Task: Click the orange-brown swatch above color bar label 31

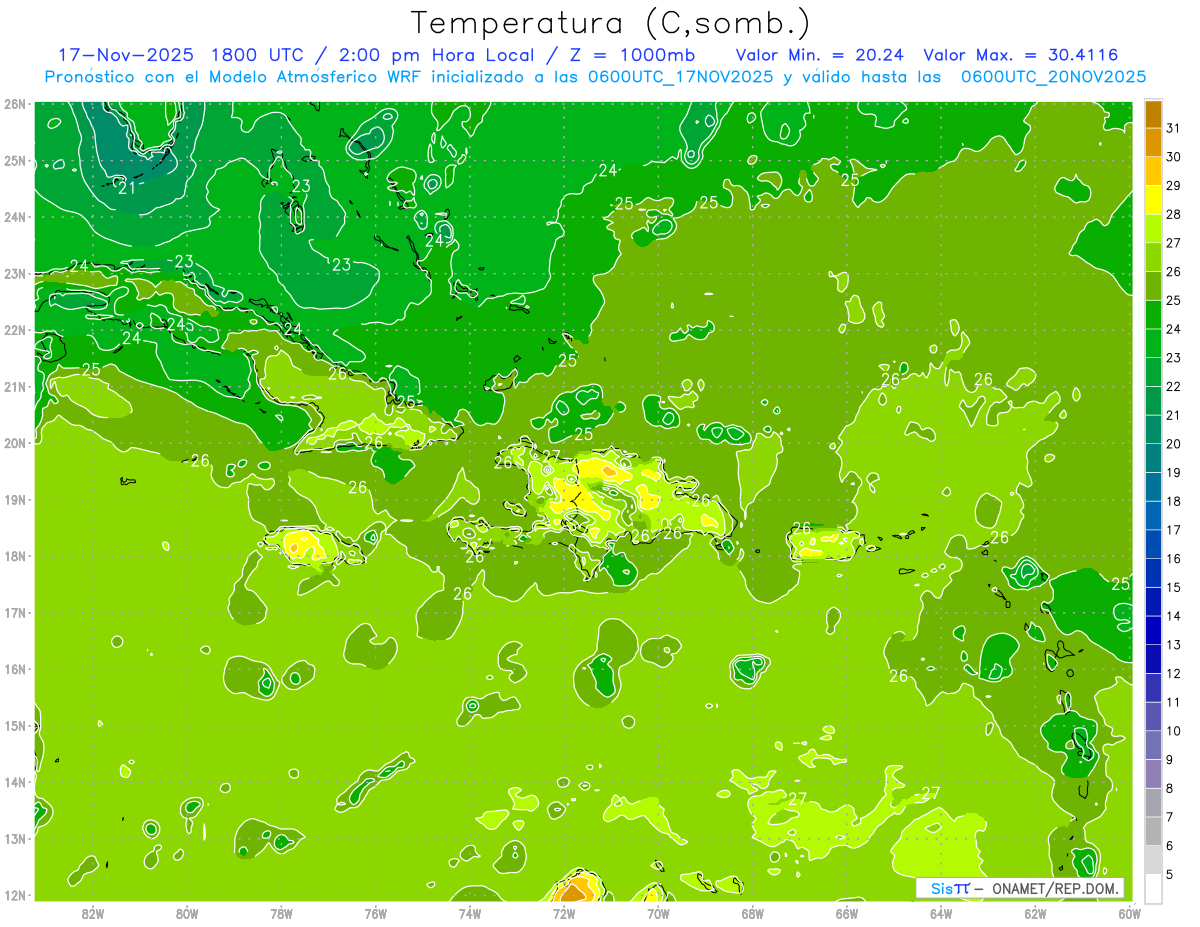Action: click(1153, 114)
